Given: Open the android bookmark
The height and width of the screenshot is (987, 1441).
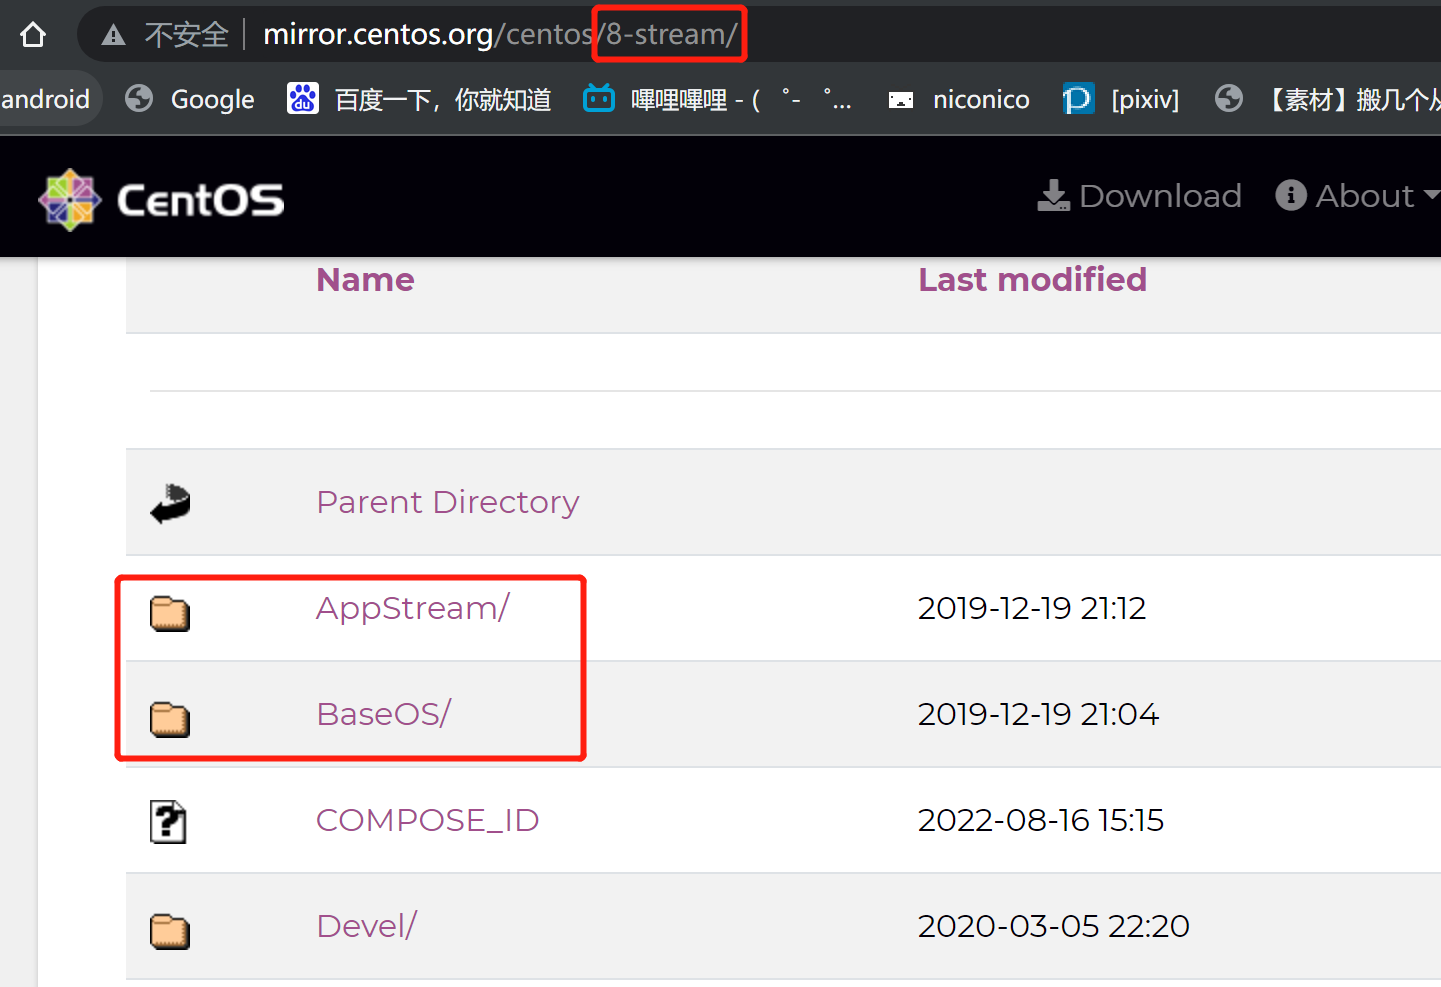Looking at the screenshot, I should point(45,99).
